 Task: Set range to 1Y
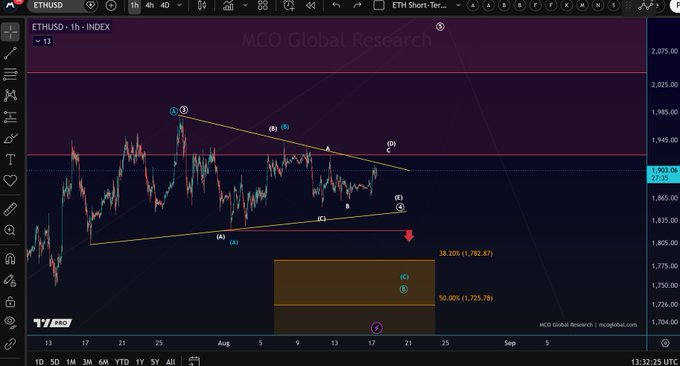[140, 362]
